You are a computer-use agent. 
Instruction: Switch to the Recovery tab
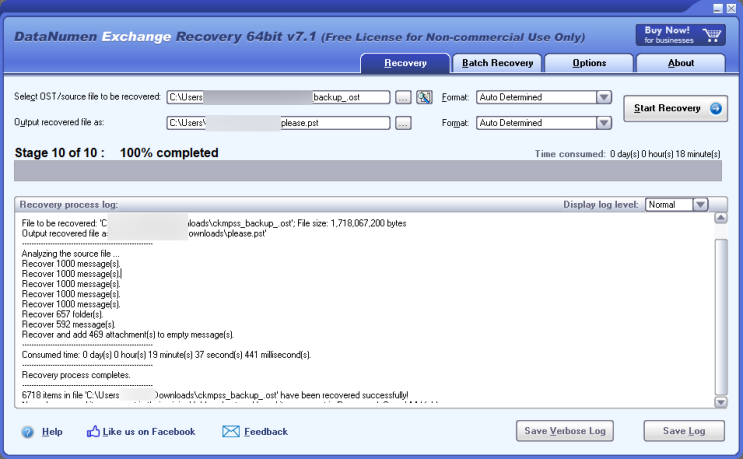click(405, 63)
